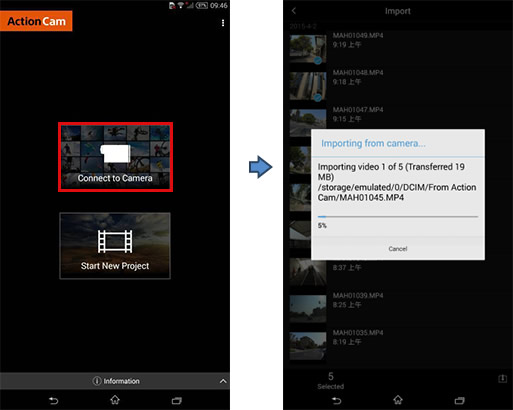
Task: Click the MAH01049.MP4 file name
Action: click(358, 35)
